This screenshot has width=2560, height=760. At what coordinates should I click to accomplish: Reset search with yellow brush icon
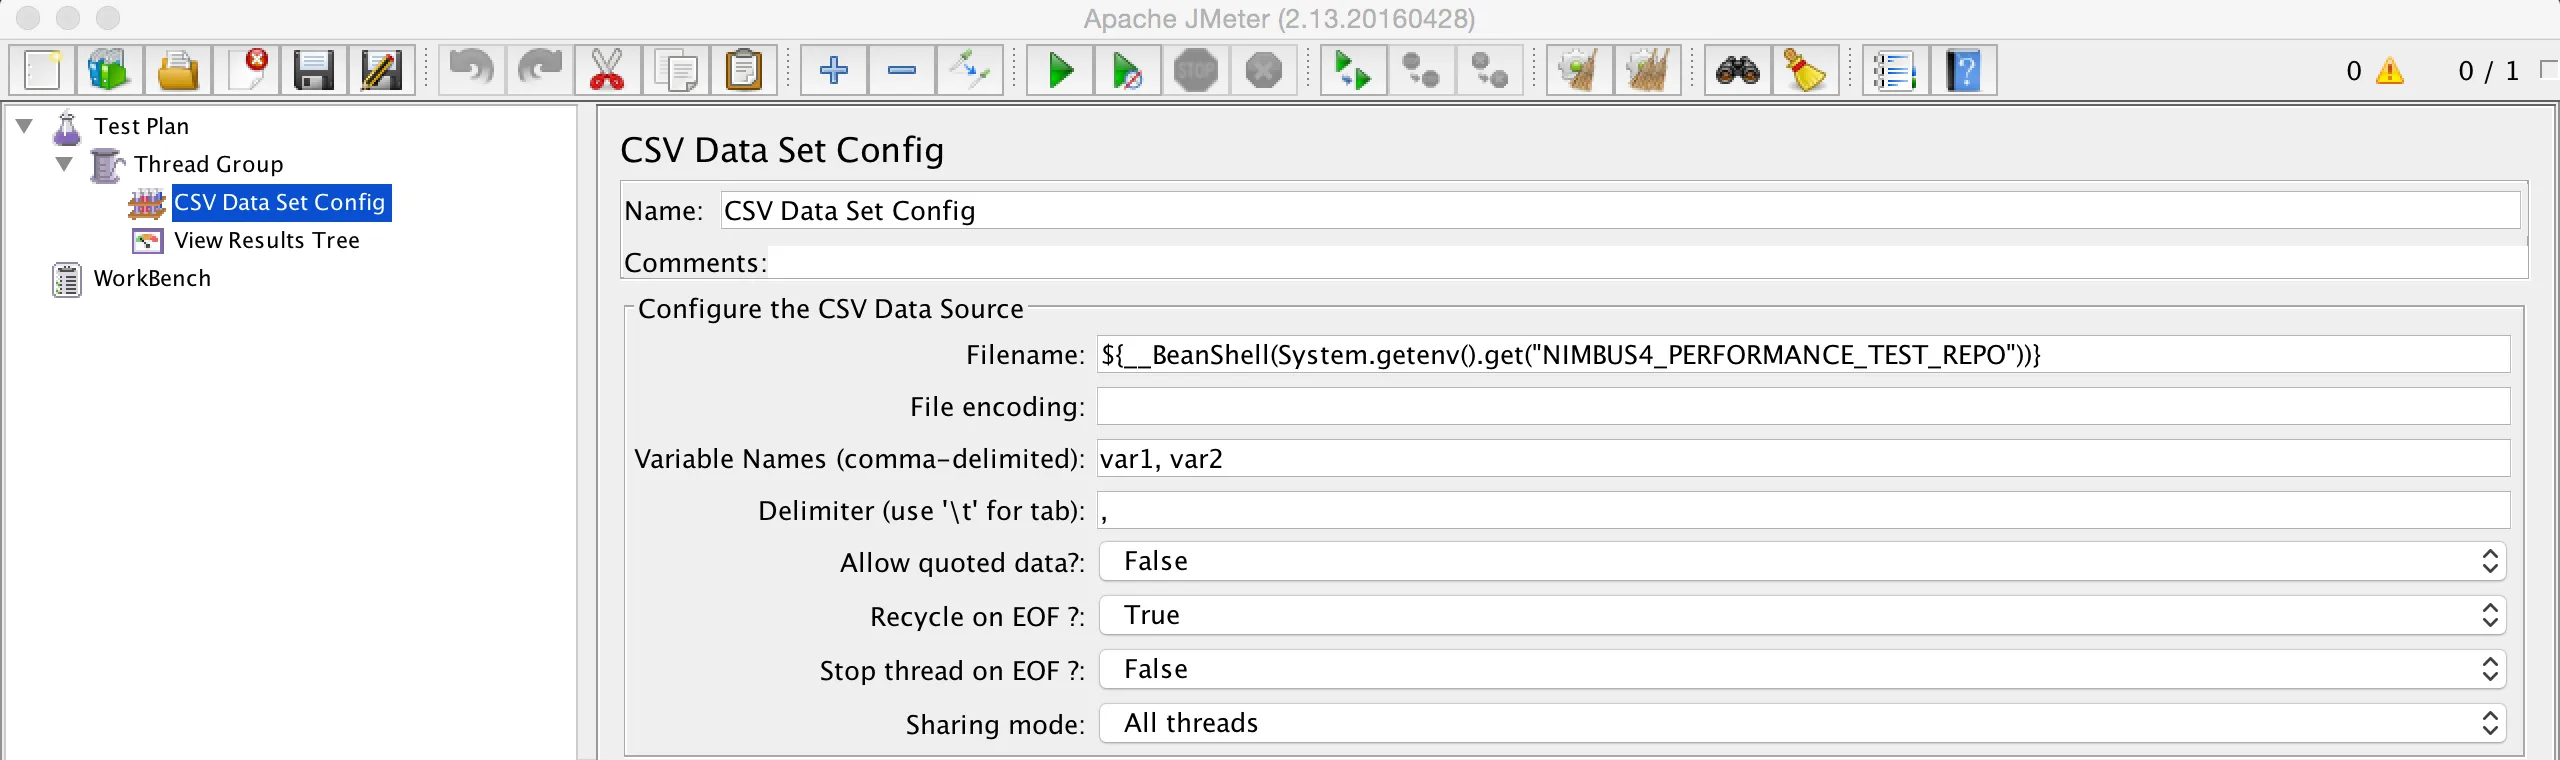click(x=1805, y=71)
